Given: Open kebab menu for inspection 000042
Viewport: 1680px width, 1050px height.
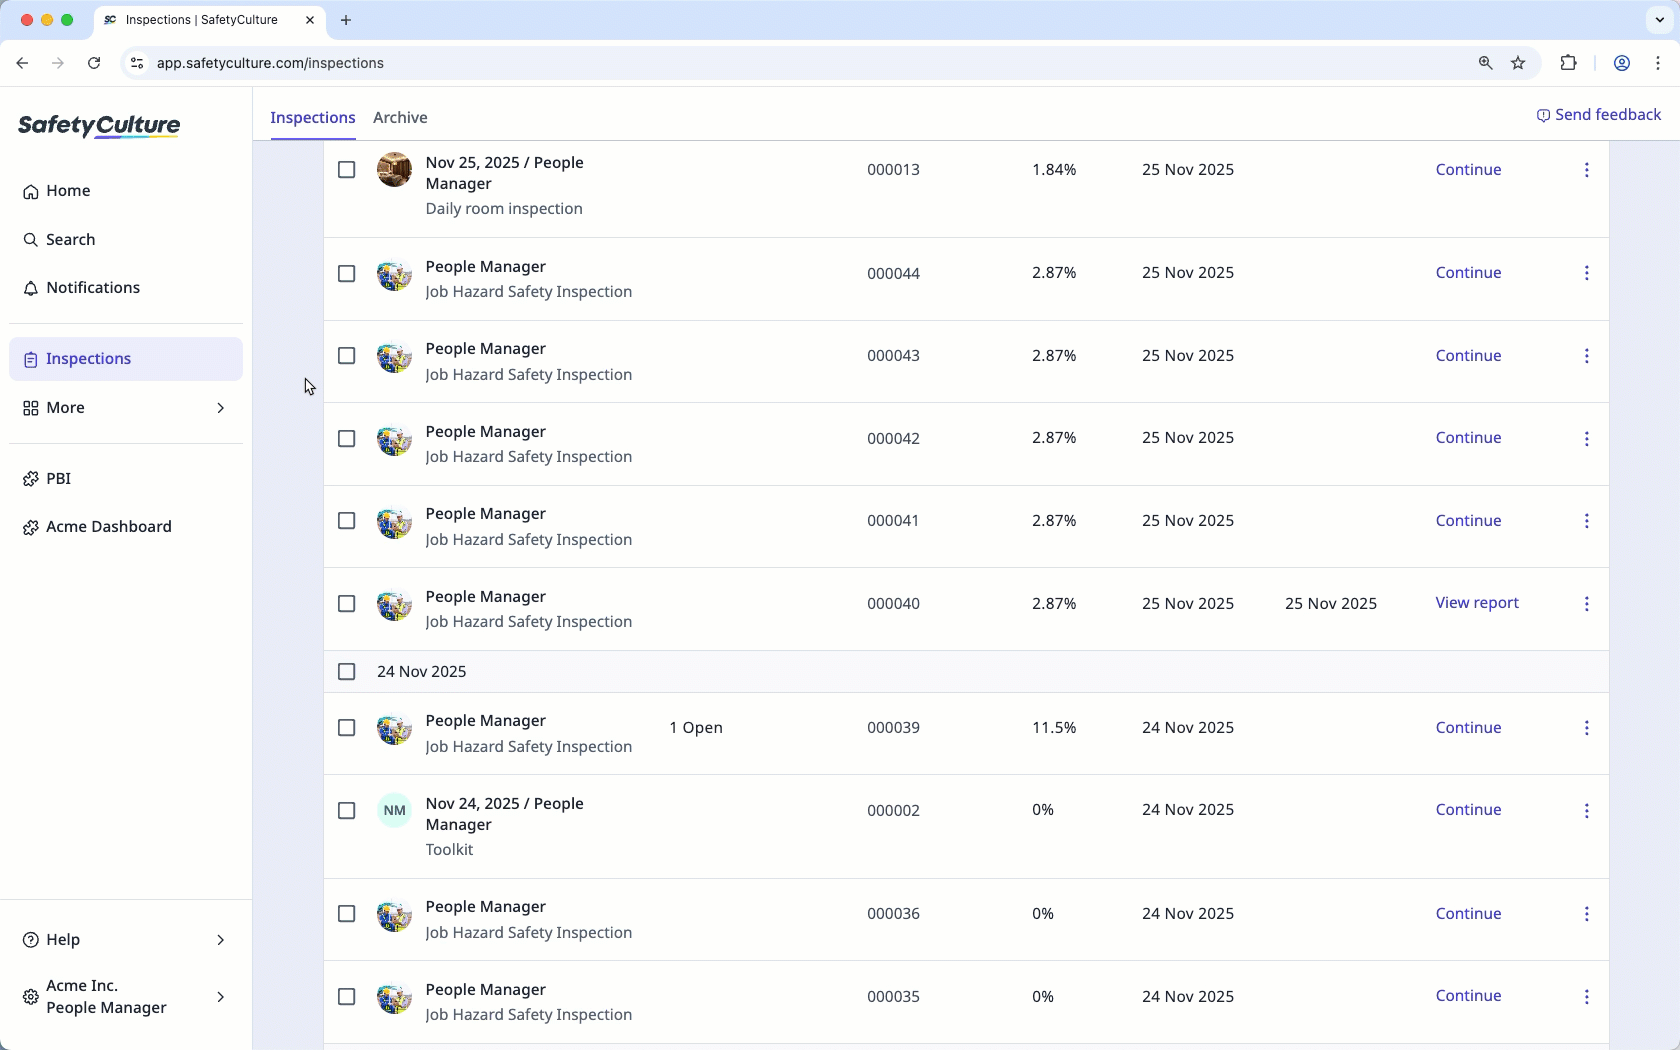Looking at the screenshot, I should pyautogui.click(x=1586, y=438).
